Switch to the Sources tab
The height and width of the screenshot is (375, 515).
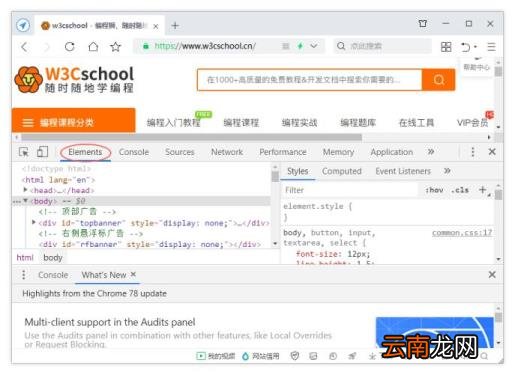[x=179, y=152]
